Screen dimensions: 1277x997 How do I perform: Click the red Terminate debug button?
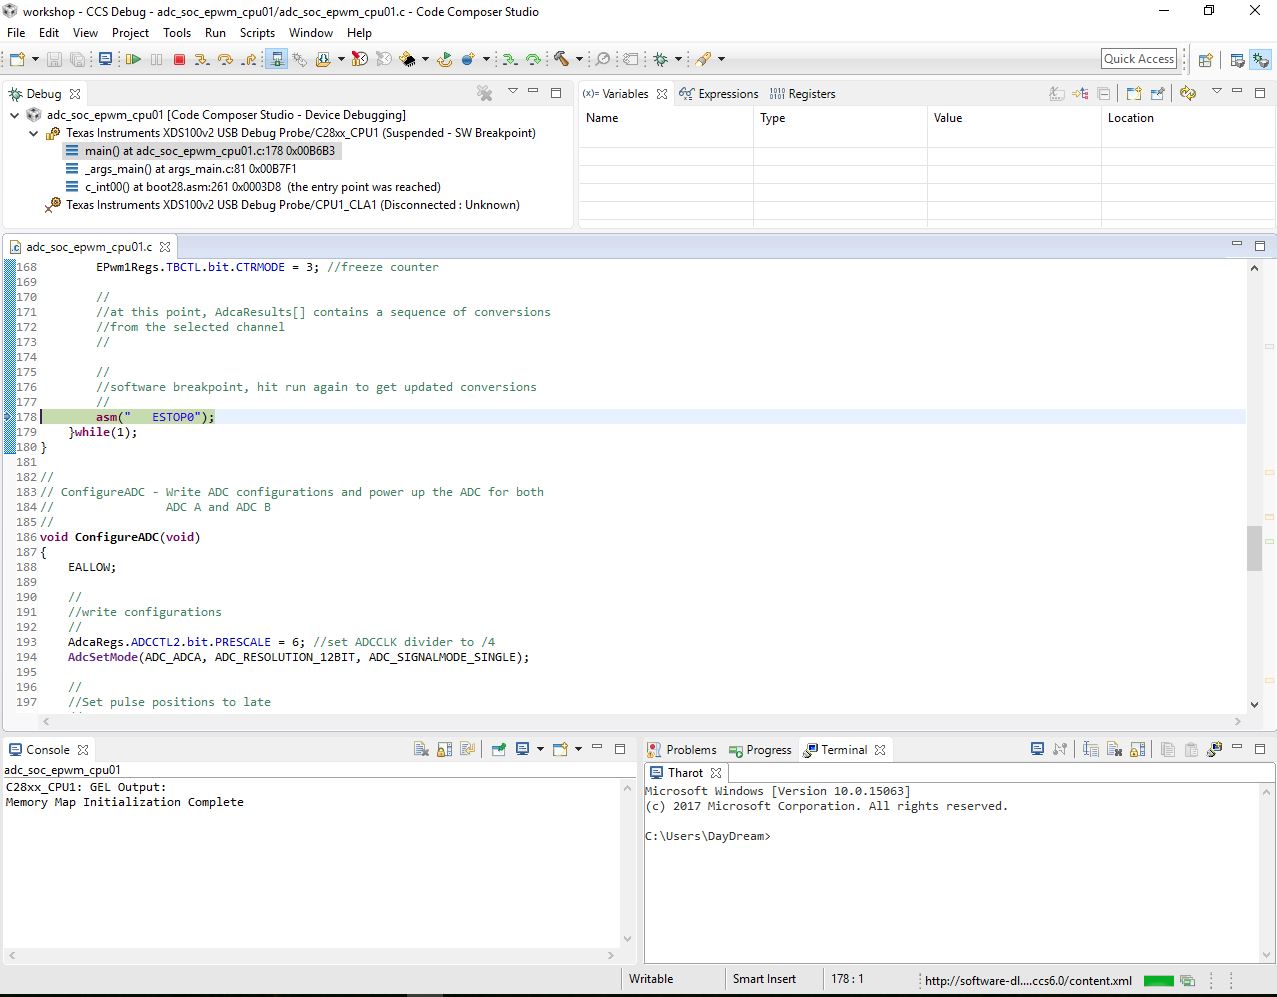(179, 59)
